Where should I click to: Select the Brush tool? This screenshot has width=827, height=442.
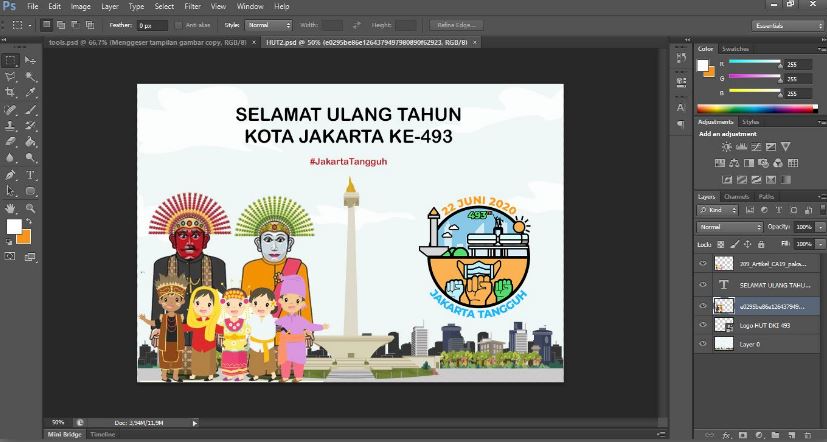pos(31,110)
